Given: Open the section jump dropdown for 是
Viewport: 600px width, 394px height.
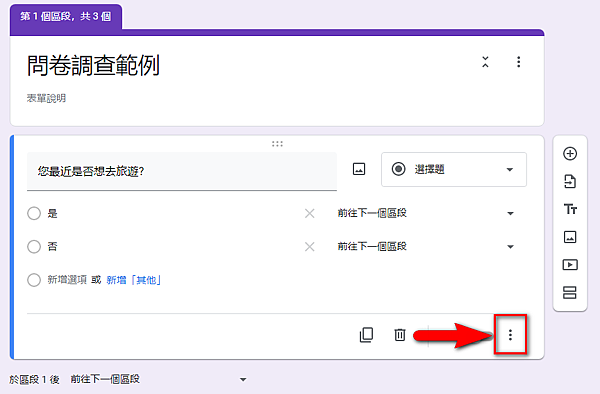Looking at the screenshot, I should (426, 213).
